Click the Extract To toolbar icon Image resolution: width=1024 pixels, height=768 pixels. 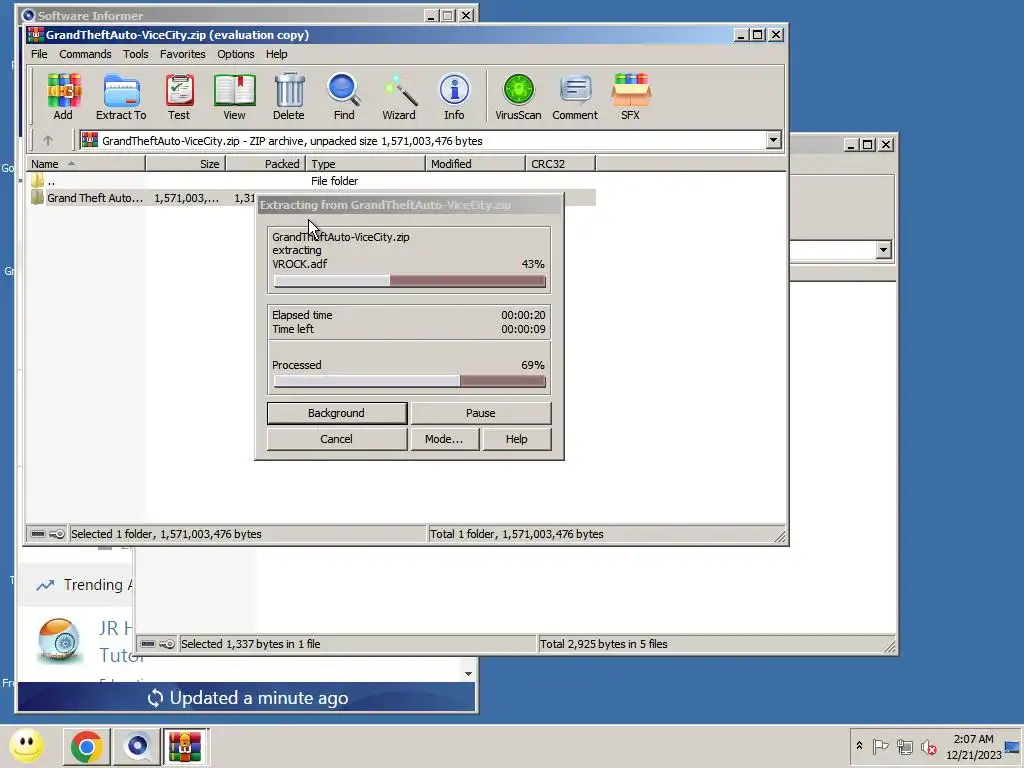pos(121,96)
